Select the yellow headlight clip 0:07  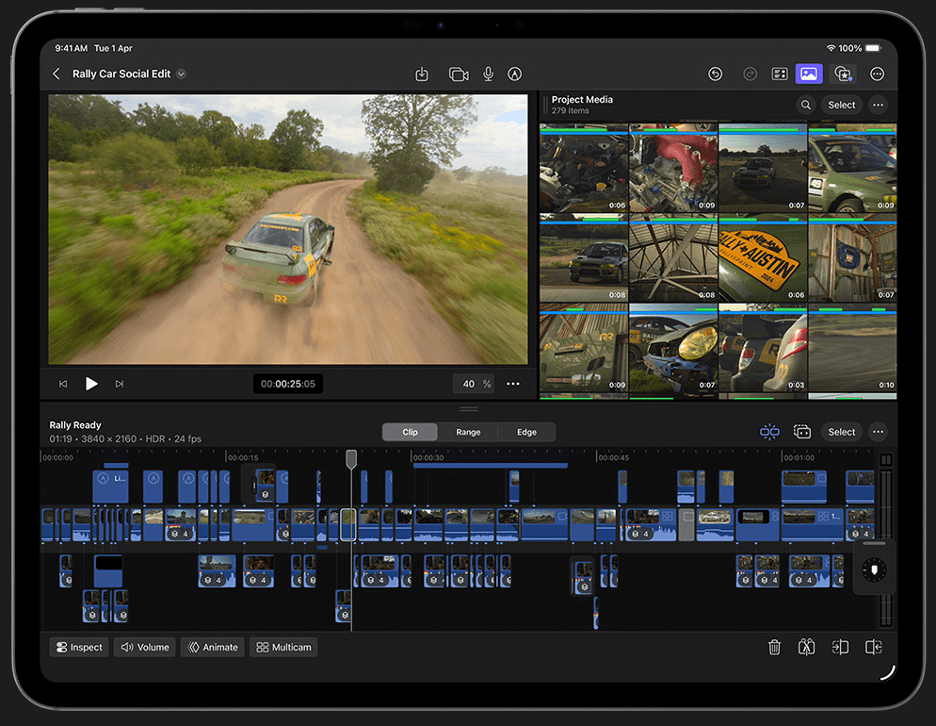(673, 348)
